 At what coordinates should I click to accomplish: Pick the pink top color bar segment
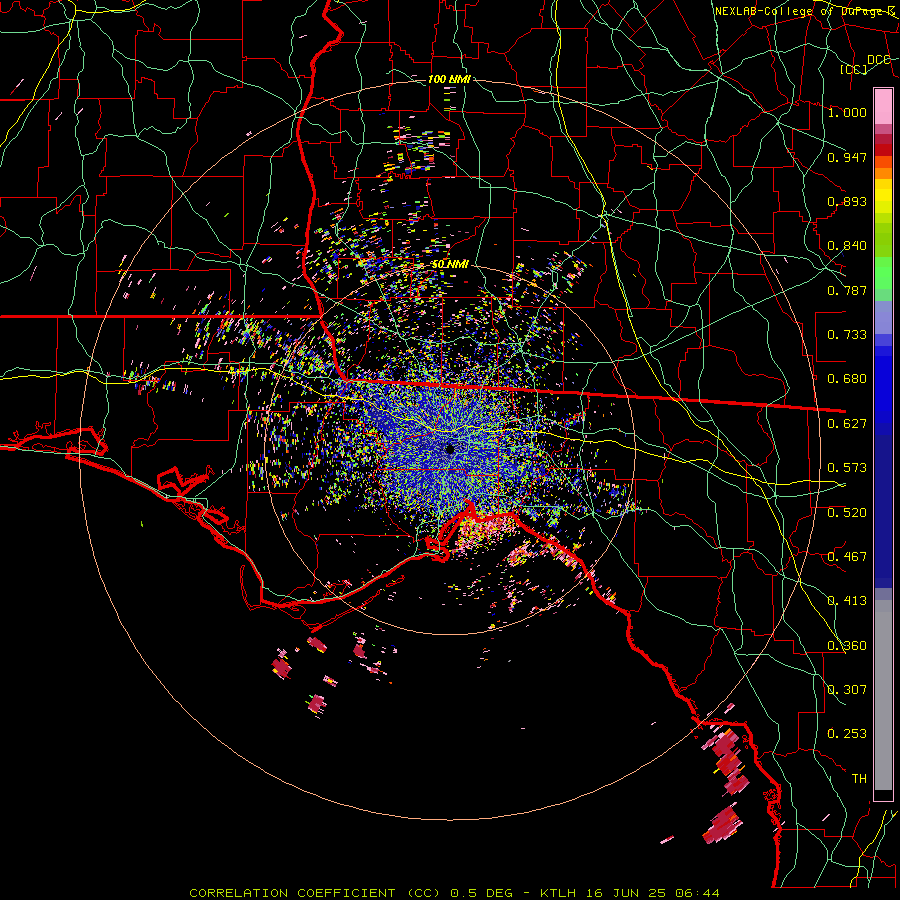click(883, 106)
